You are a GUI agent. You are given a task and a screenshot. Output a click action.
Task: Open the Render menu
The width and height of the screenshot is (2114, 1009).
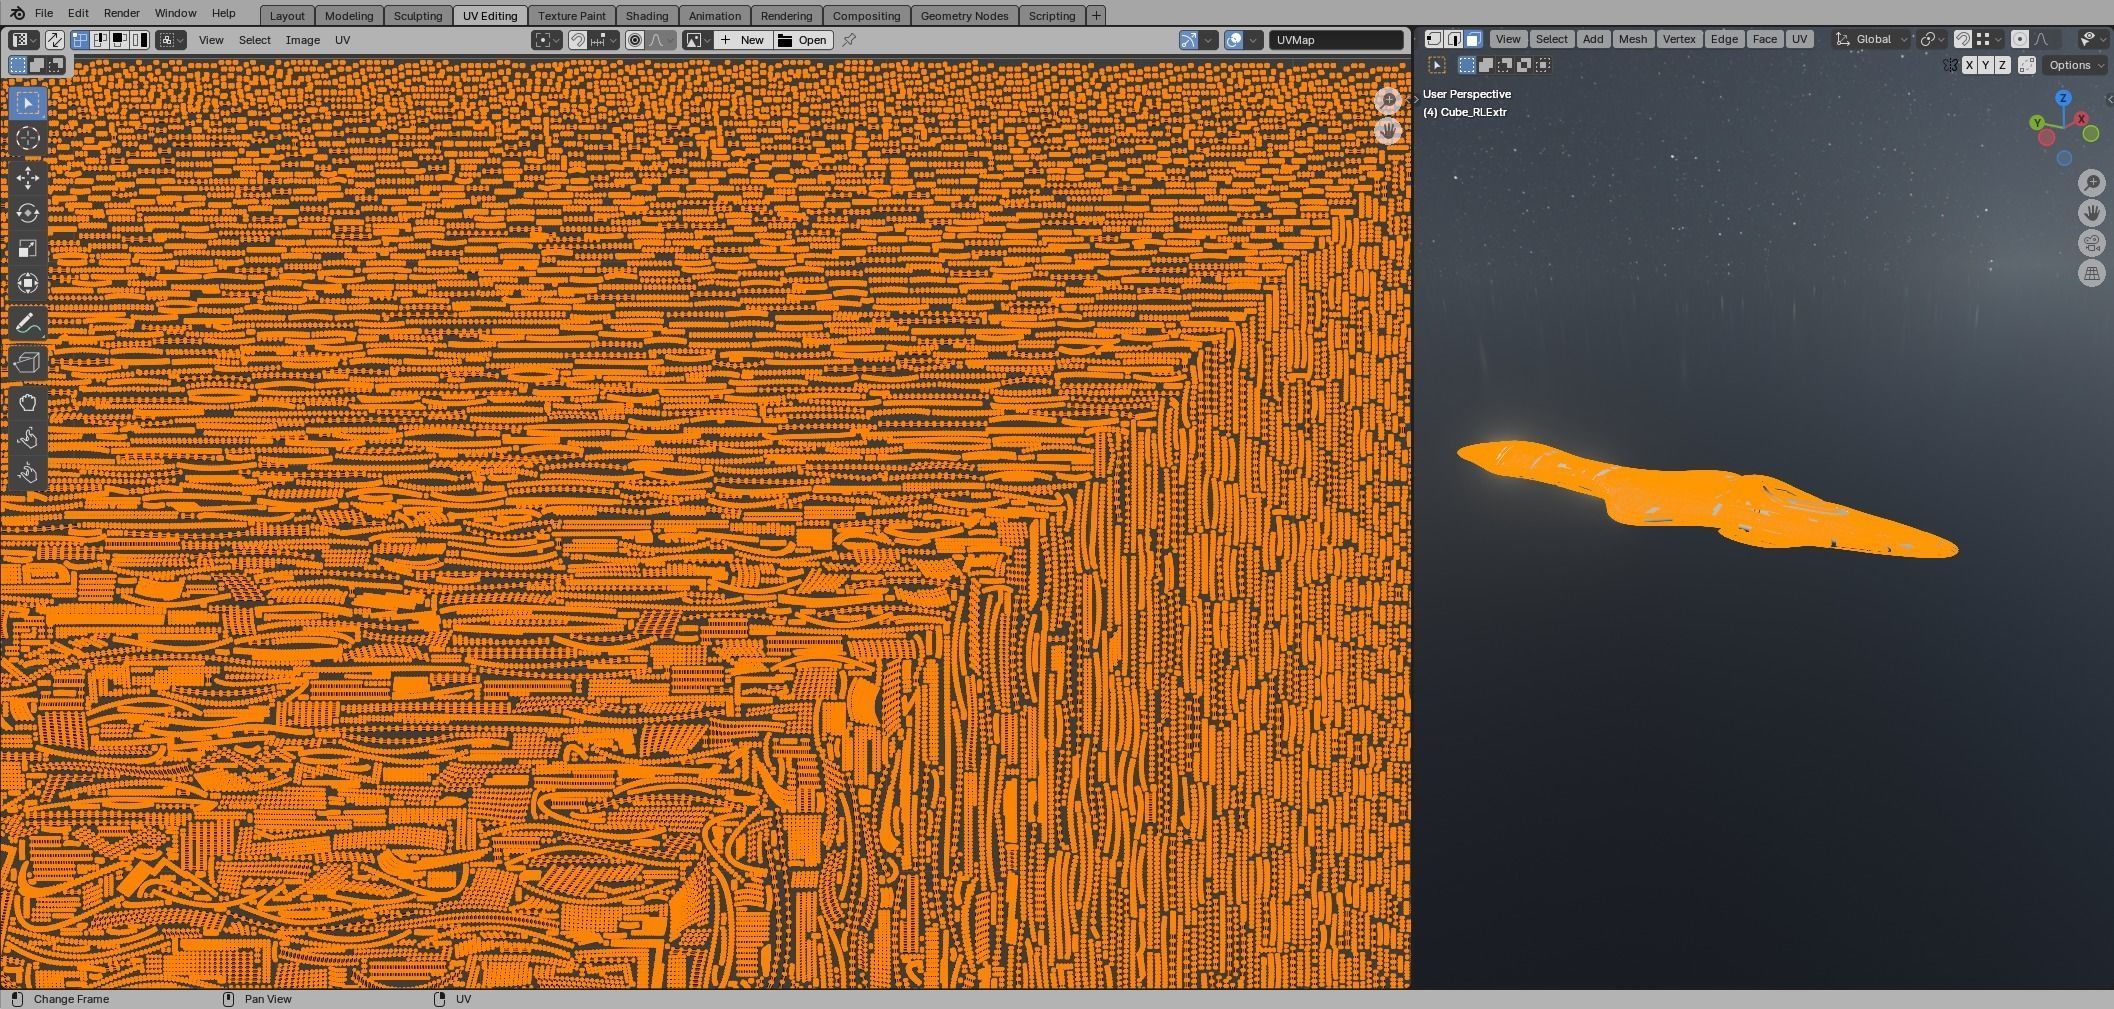click(x=121, y=13)
